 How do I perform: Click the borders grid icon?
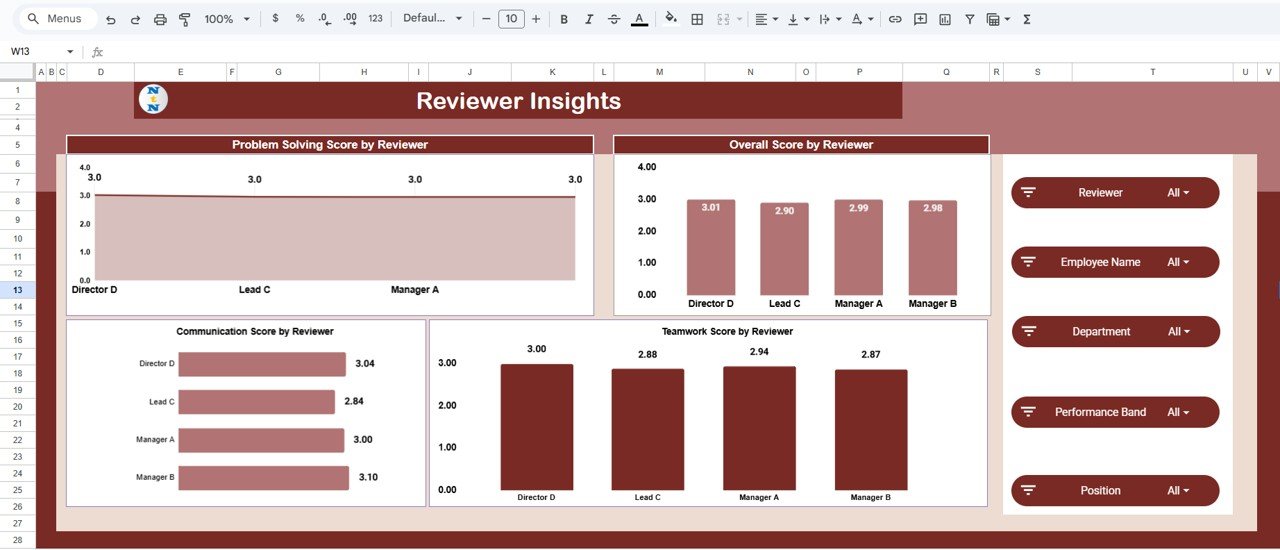(697, 19)
